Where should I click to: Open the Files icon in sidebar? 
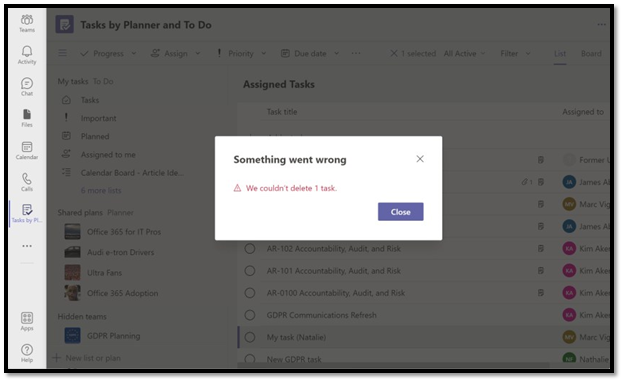27,118
